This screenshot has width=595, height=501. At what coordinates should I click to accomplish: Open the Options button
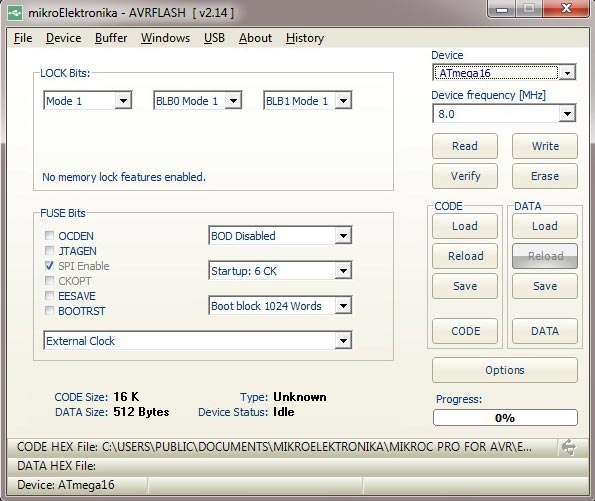point(505,370)
